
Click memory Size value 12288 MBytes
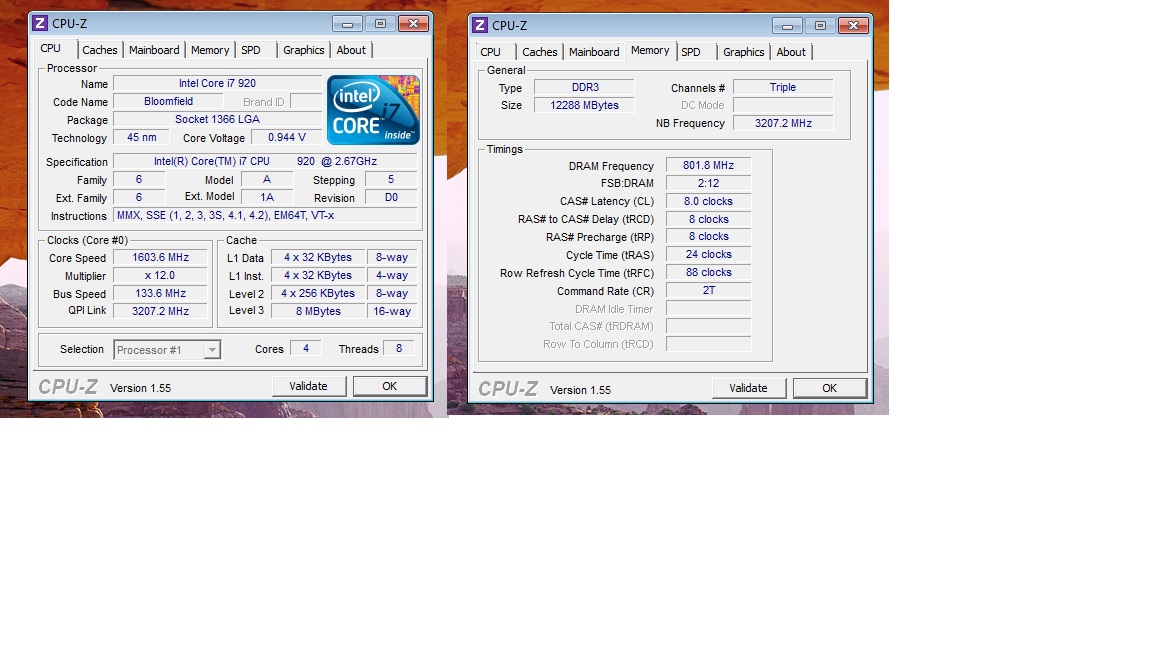(x=584, y=105)
